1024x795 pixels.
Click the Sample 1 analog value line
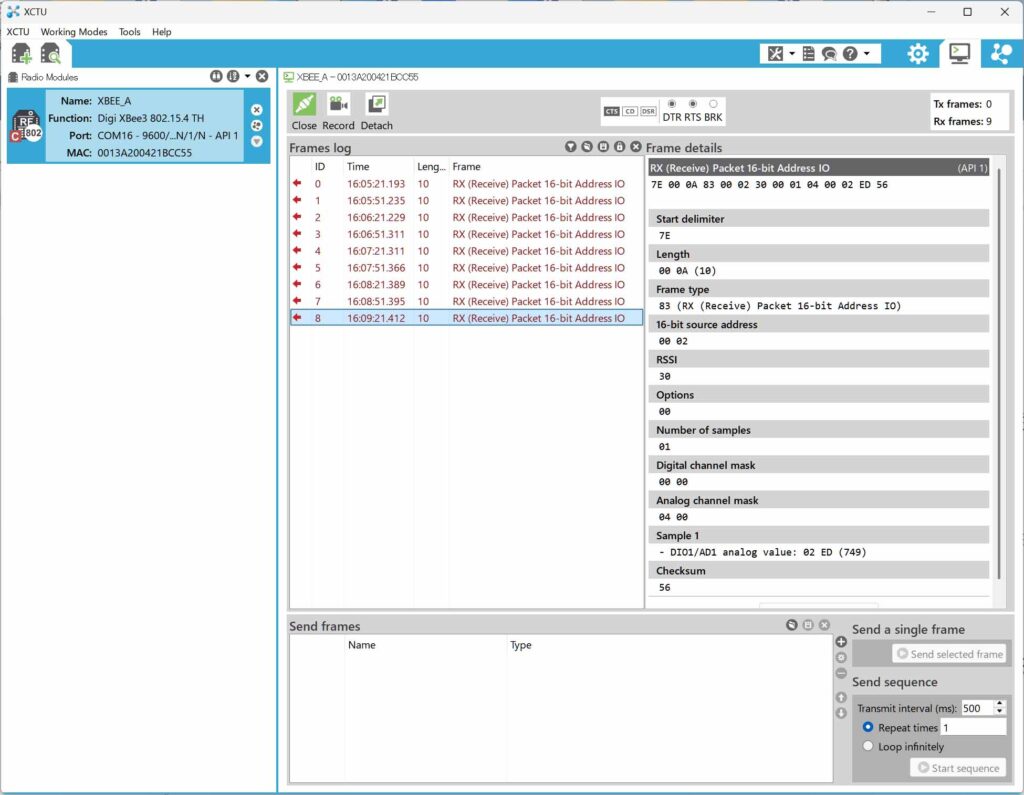pyautogui.click(x=763, y=552)
